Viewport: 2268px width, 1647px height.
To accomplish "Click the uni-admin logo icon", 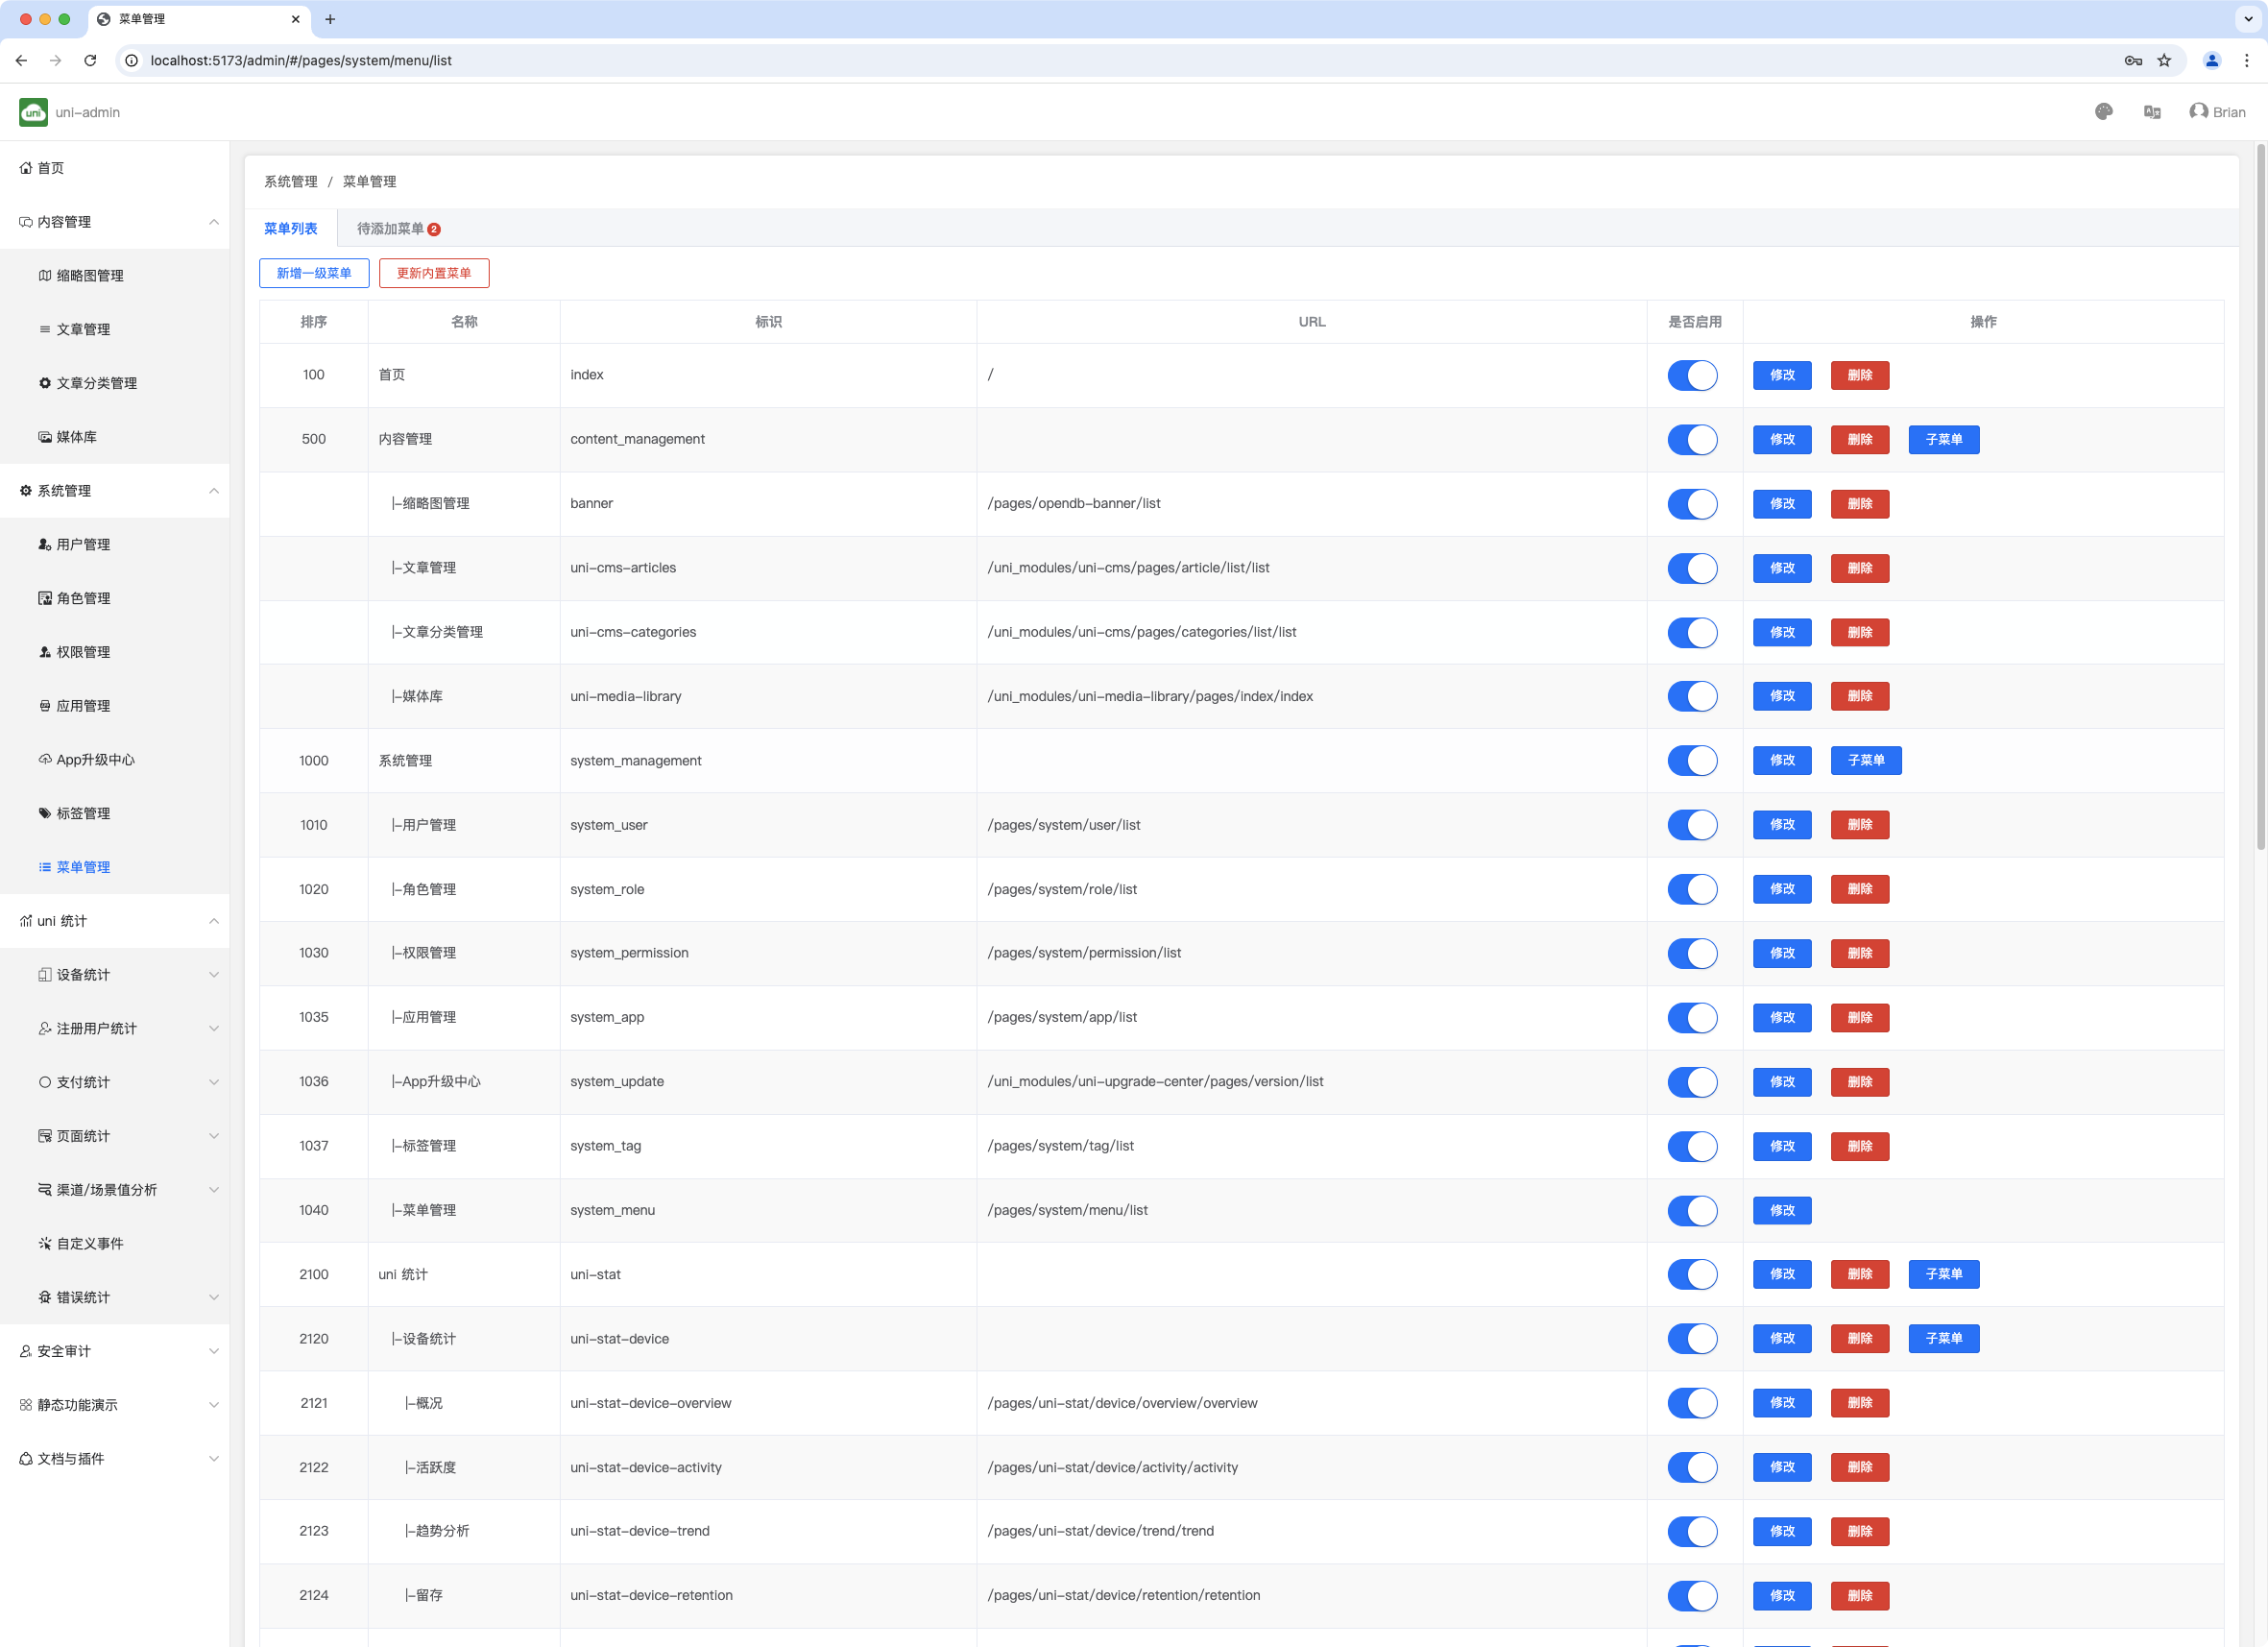I will click(x=33, y=112).
